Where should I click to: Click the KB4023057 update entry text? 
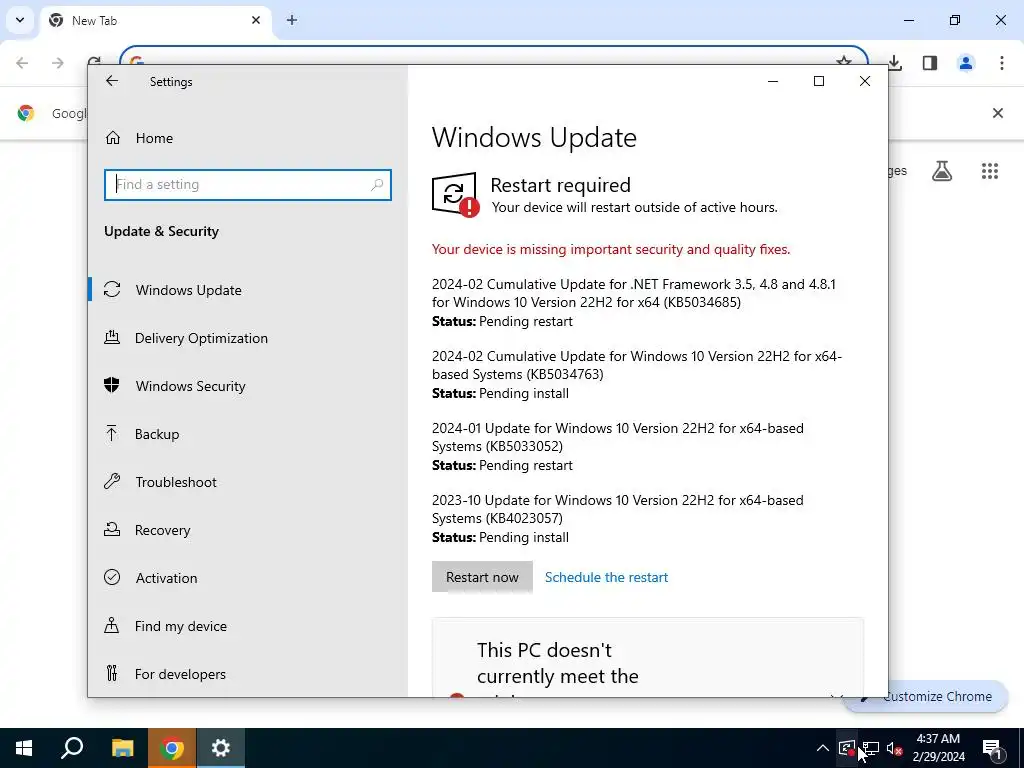pyautogui.click(x=618, y=509)
